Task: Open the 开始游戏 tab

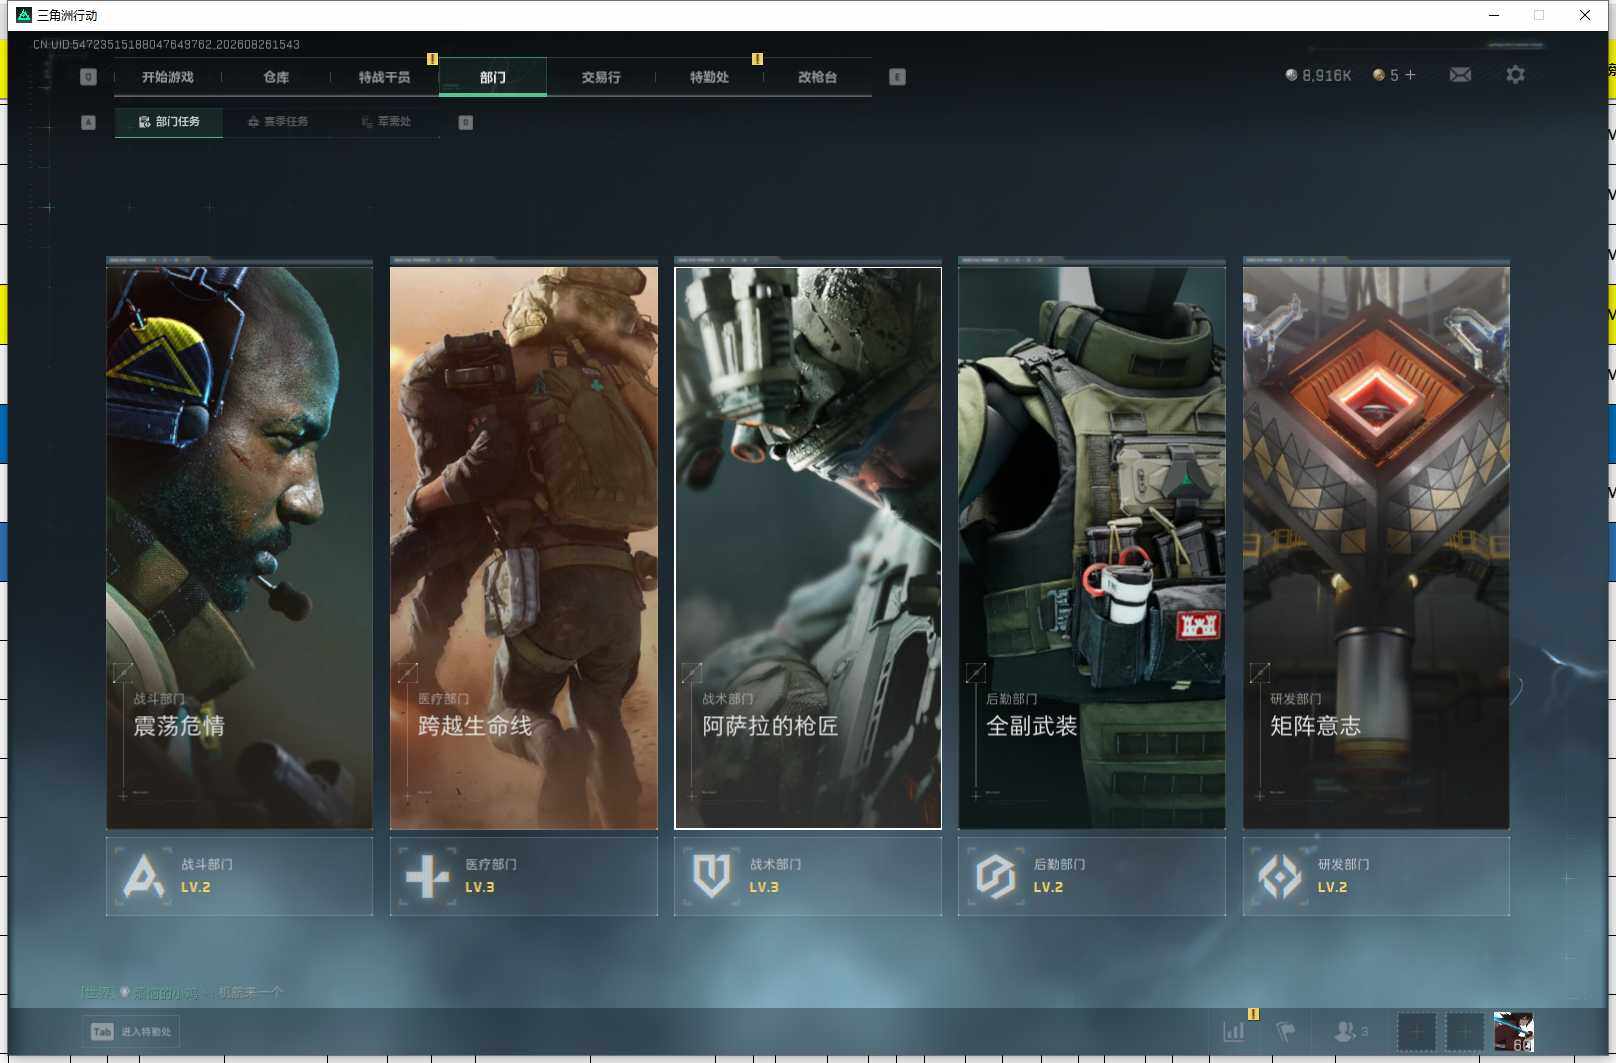Action: pos(167,77)
